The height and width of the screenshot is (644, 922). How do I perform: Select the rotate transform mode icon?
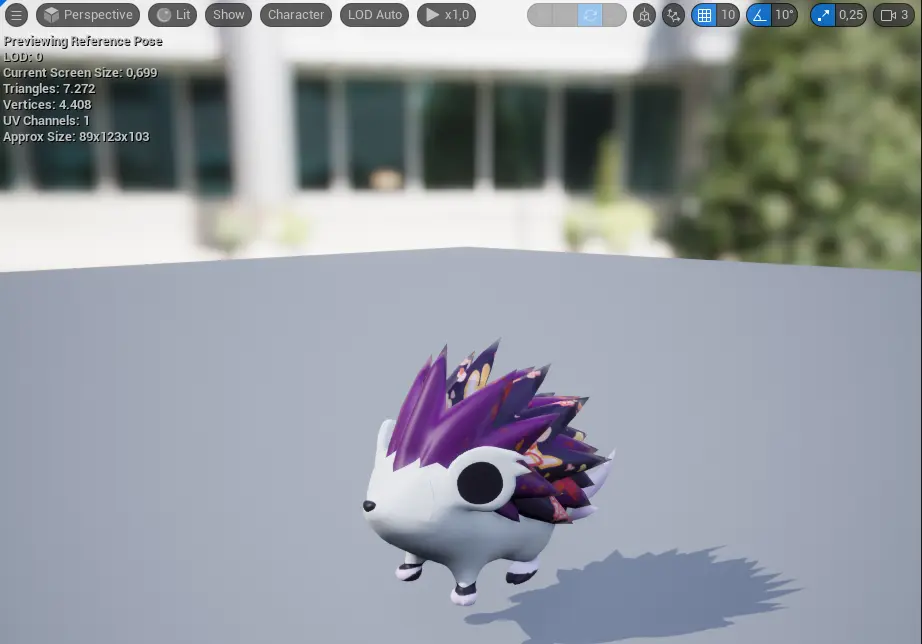pyautogui.click(x=590, y=15)
